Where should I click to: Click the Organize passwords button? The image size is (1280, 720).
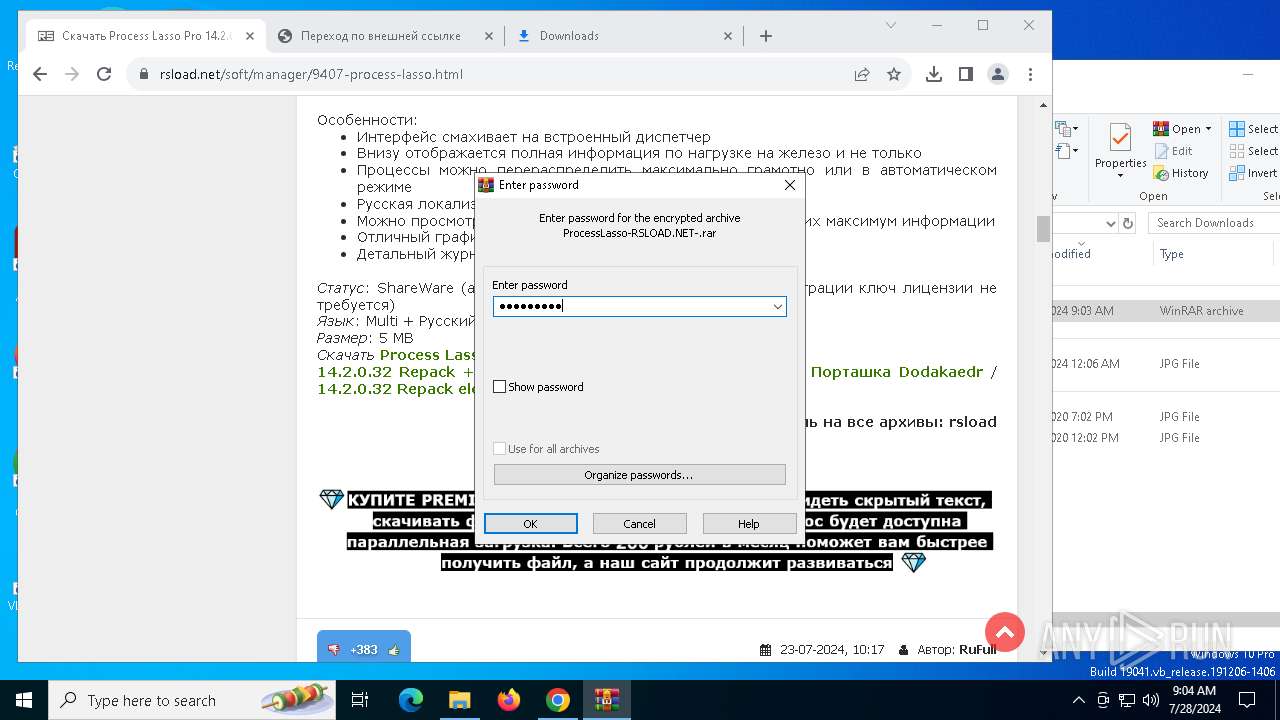pos(639,475)
